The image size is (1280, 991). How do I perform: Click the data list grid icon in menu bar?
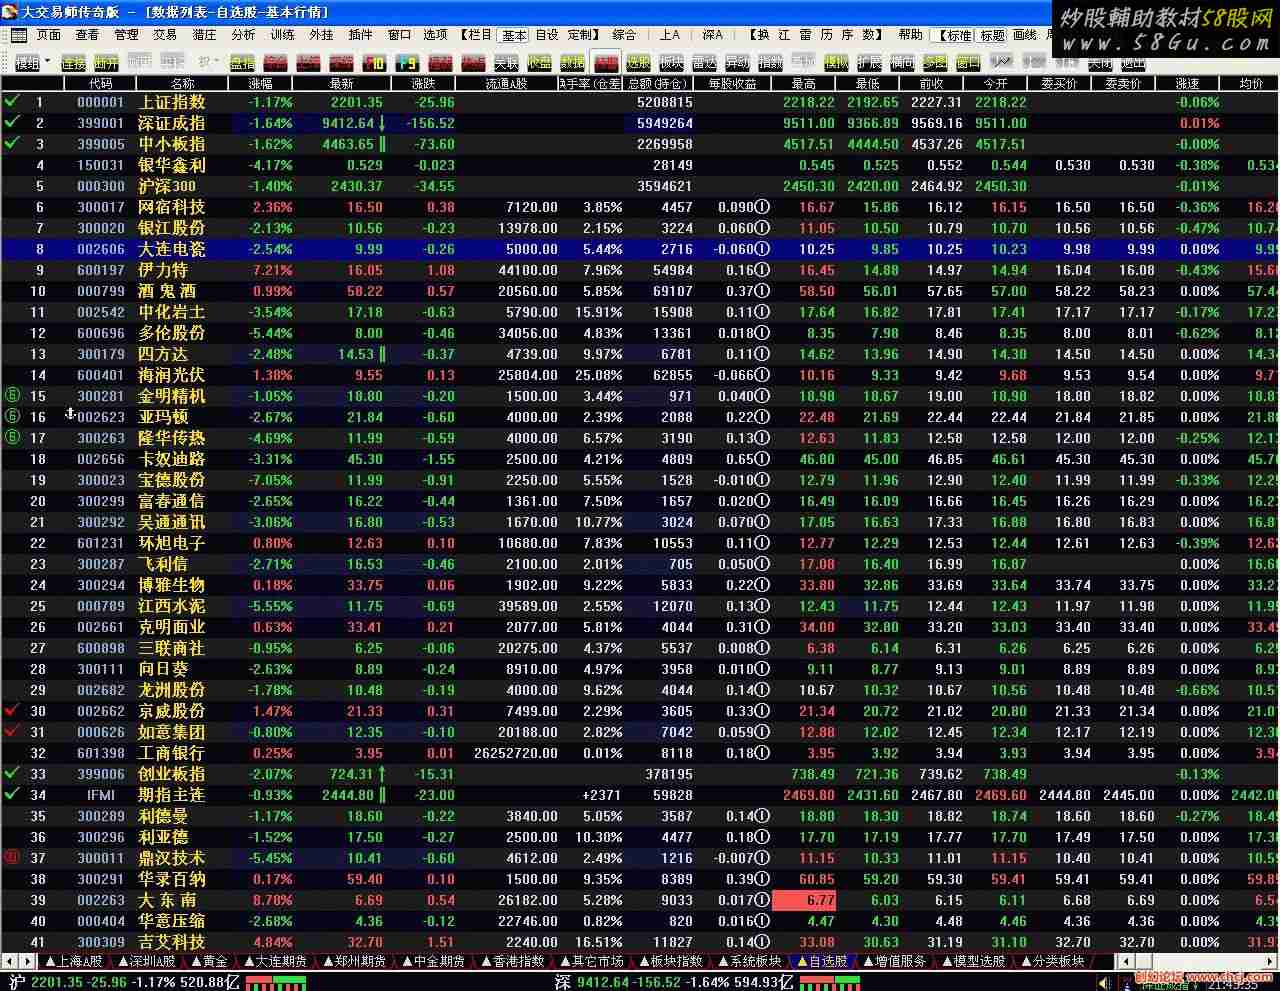(18, 35)
